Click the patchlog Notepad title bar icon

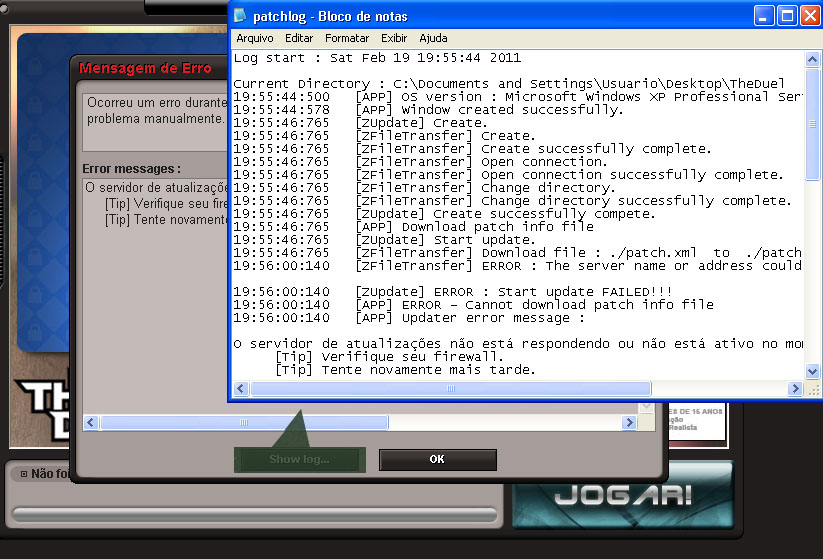coord(240,16)
